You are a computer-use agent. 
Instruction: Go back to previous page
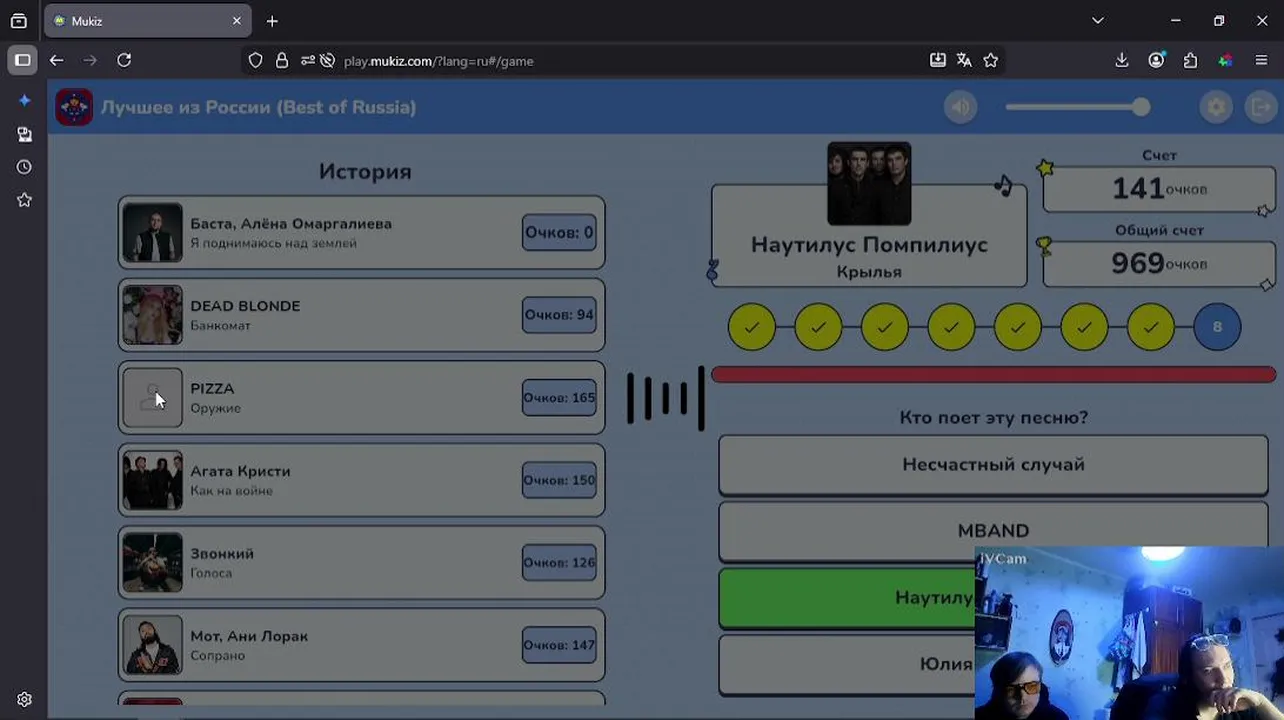[x=56, y=60]
